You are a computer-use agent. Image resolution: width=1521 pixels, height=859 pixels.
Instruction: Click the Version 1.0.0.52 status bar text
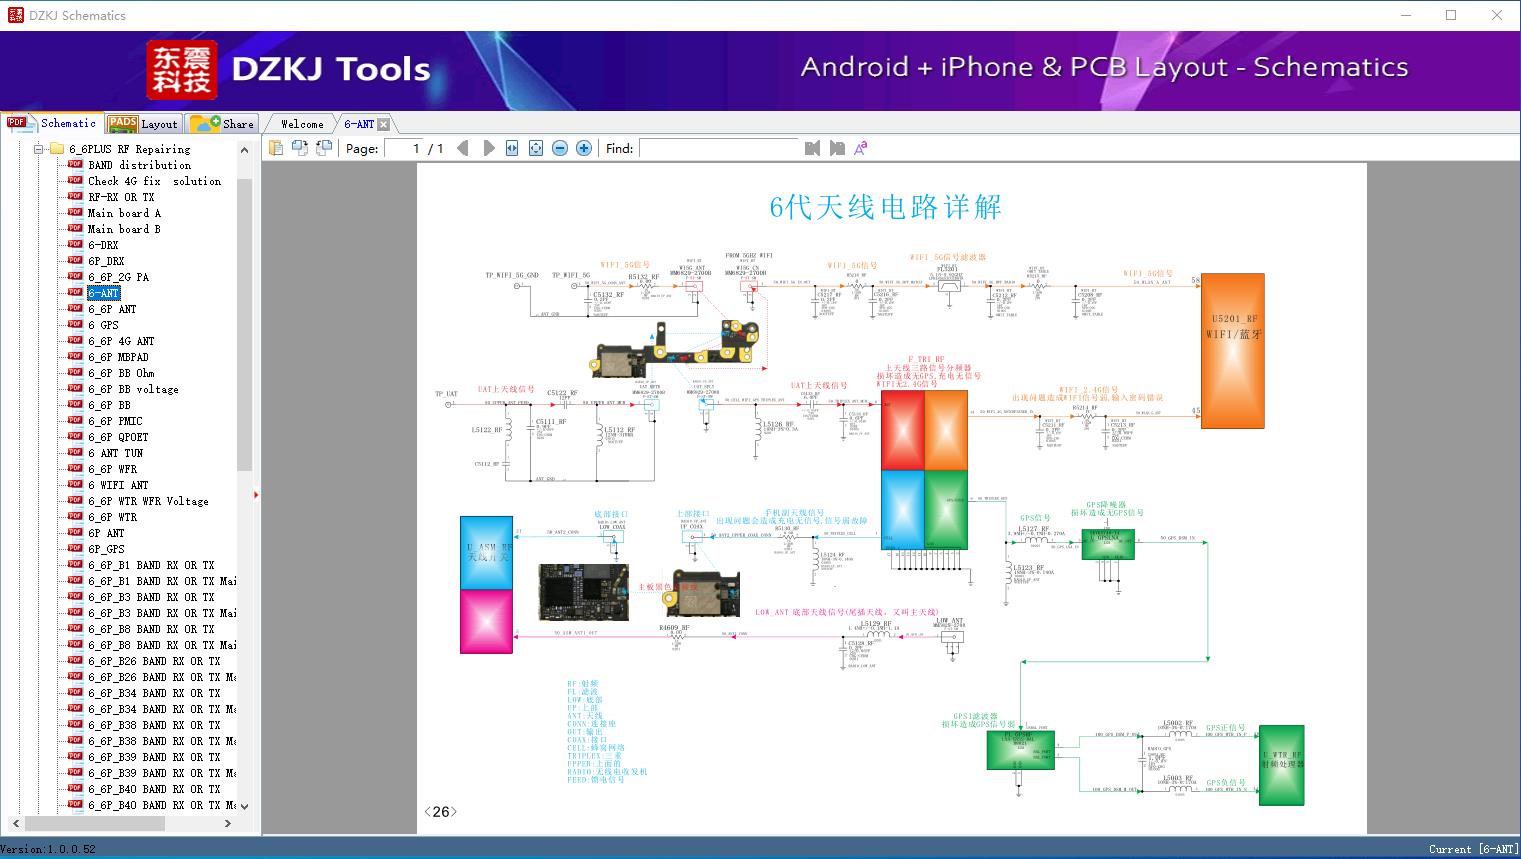49,849
